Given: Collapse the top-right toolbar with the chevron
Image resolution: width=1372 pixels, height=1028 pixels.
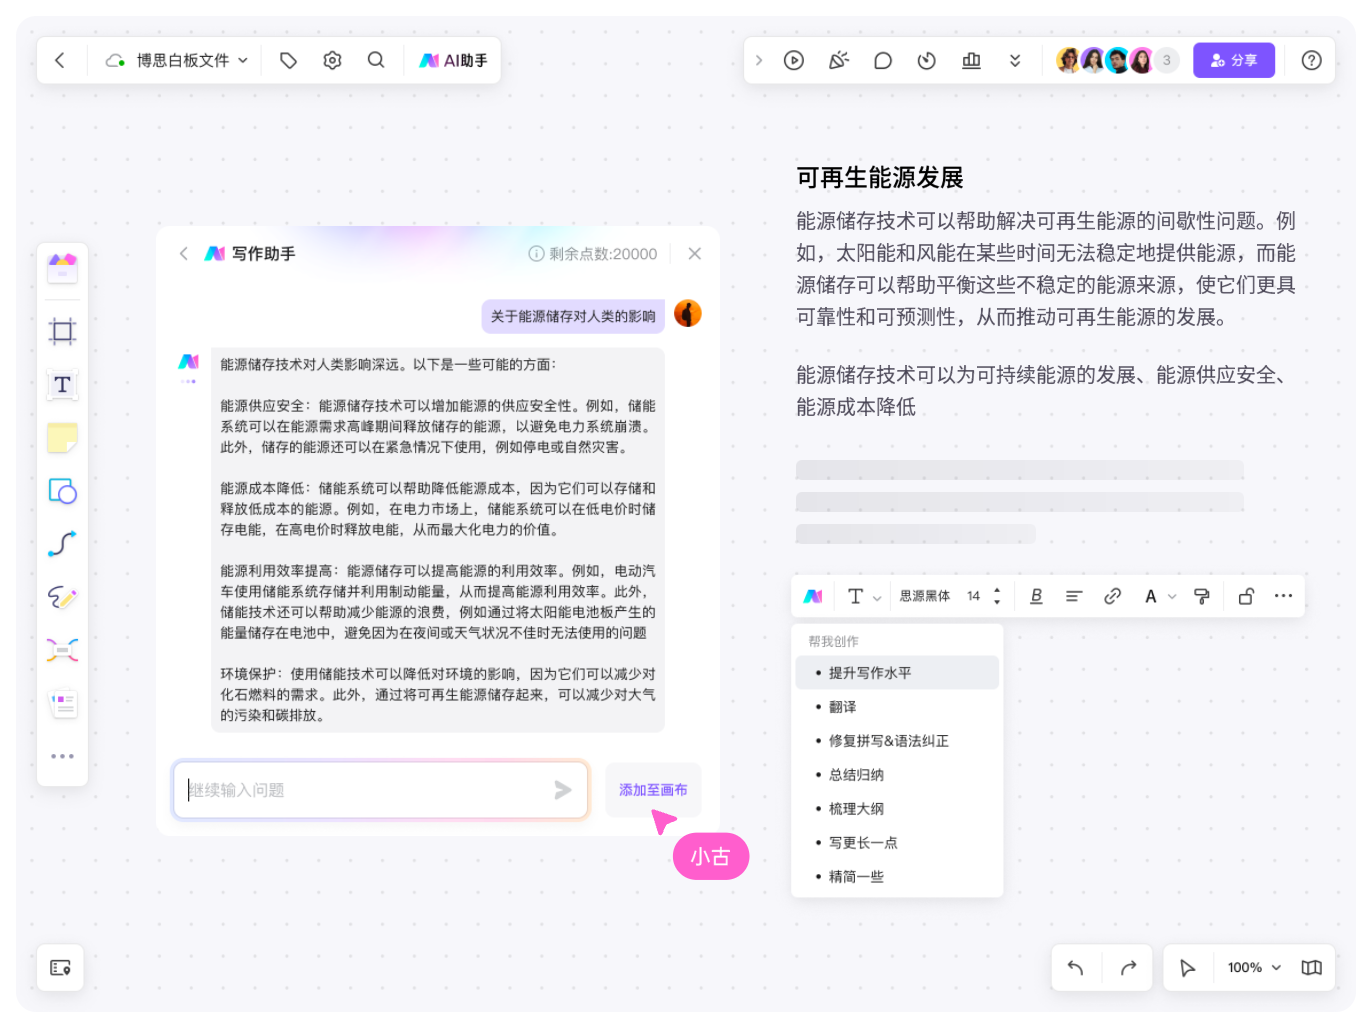Looking at the screenshot, I should click(759, 60).
